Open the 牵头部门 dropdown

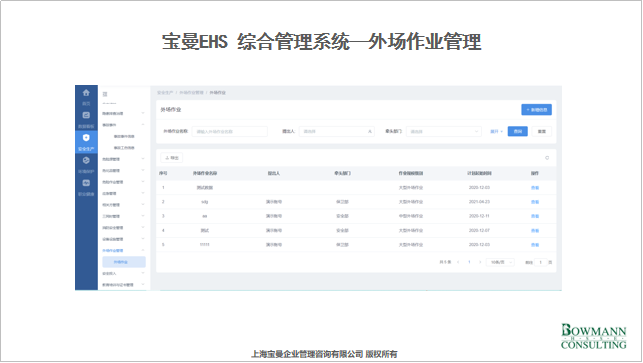444,132
